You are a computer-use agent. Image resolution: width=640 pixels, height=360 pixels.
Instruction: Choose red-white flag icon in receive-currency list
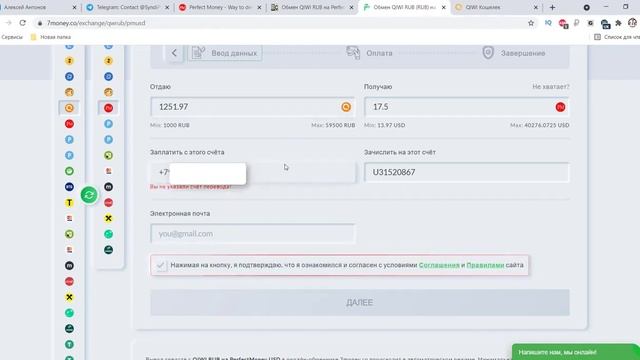(109, 171)
